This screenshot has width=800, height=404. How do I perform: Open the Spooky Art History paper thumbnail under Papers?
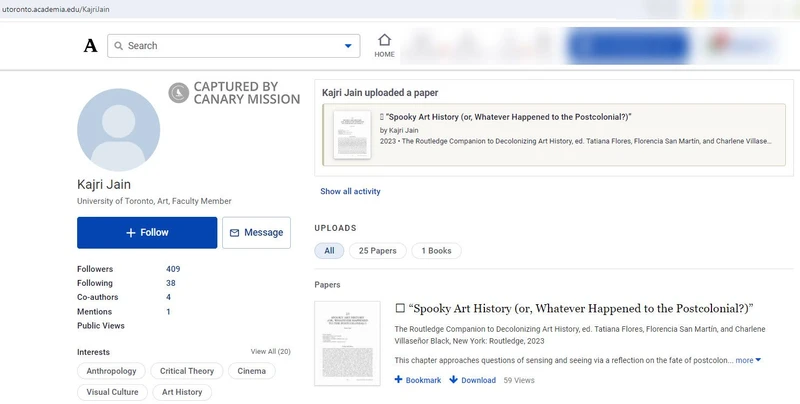(347, 343)
